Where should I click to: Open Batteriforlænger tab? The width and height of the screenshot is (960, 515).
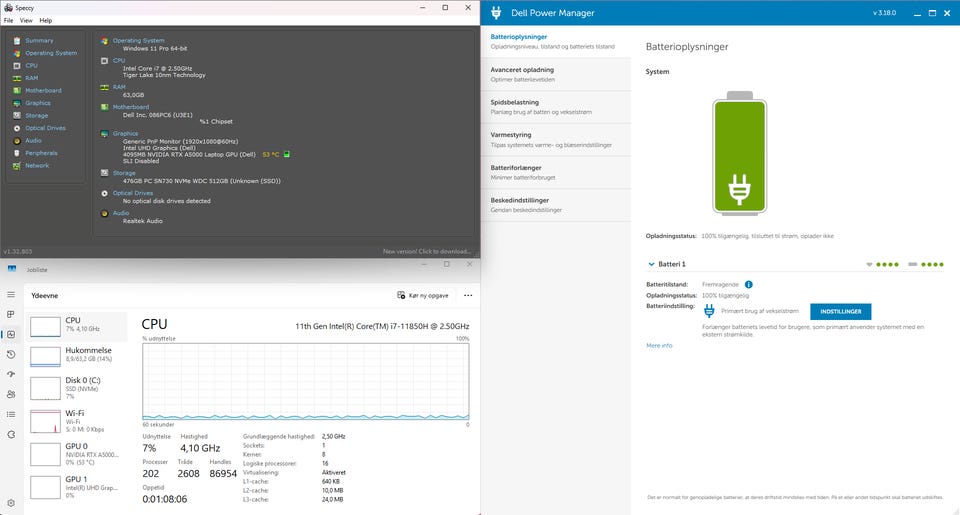point(555,173)
